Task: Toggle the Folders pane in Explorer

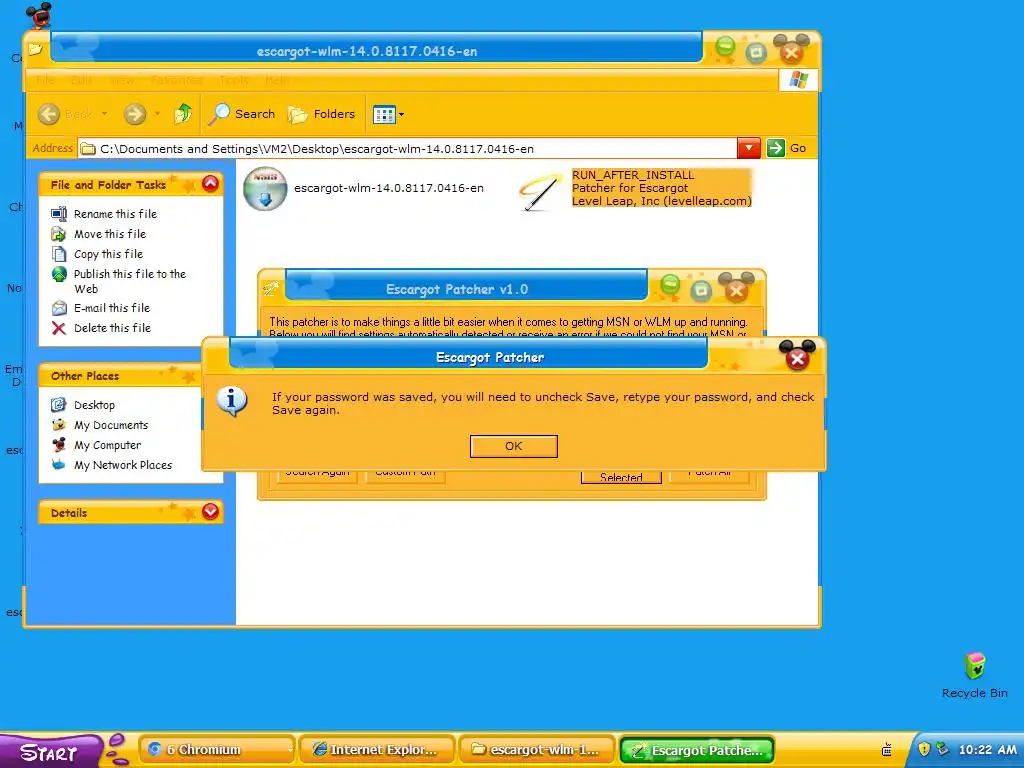Action: pos(321,114)
